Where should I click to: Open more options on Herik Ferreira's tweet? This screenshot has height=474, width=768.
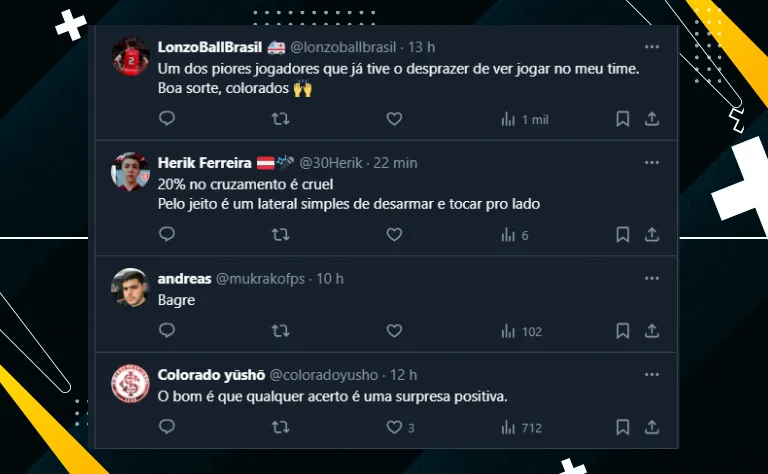pyautogui.click(x=651, y=162)
